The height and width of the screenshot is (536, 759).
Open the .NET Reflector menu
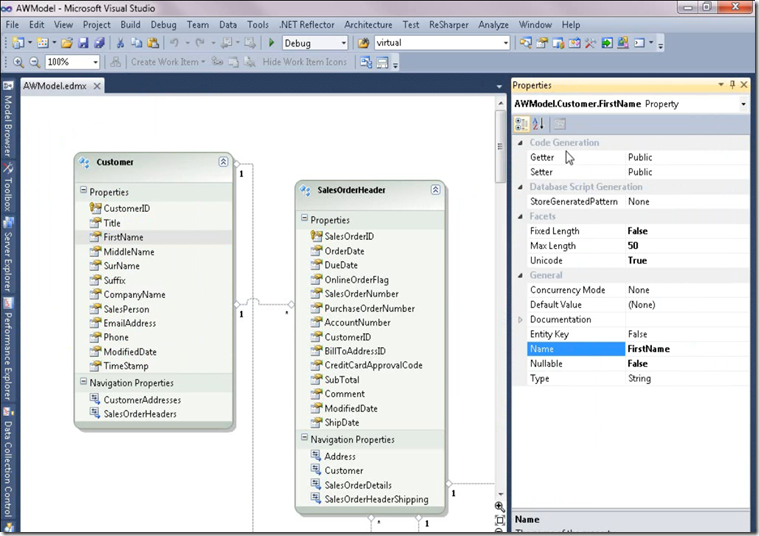tap(307, 25)
